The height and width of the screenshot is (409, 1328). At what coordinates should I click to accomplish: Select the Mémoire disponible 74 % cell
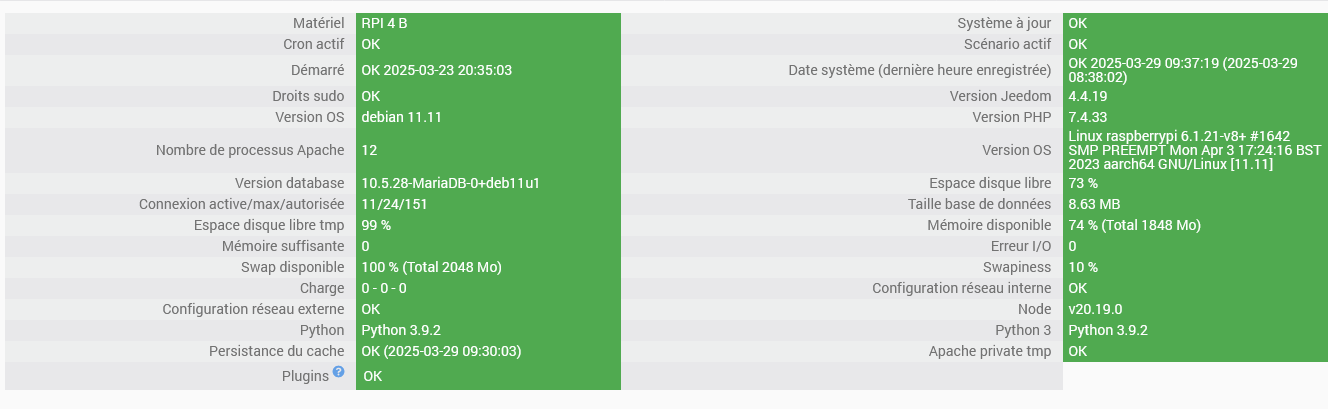point(1195,225)
